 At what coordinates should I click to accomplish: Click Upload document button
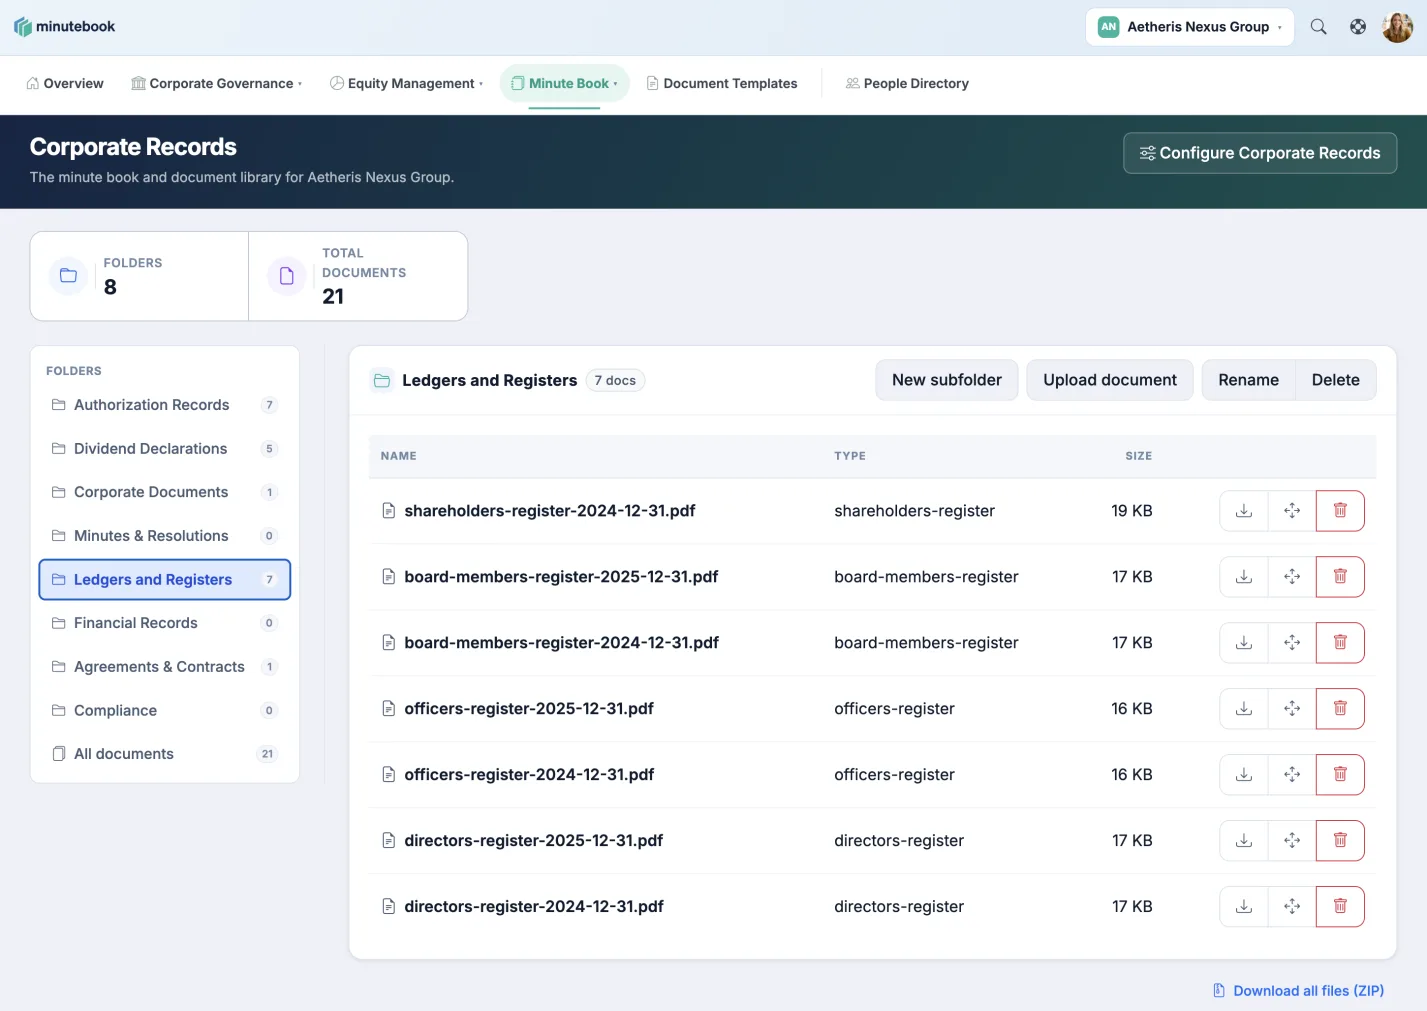pos(1110,380)
